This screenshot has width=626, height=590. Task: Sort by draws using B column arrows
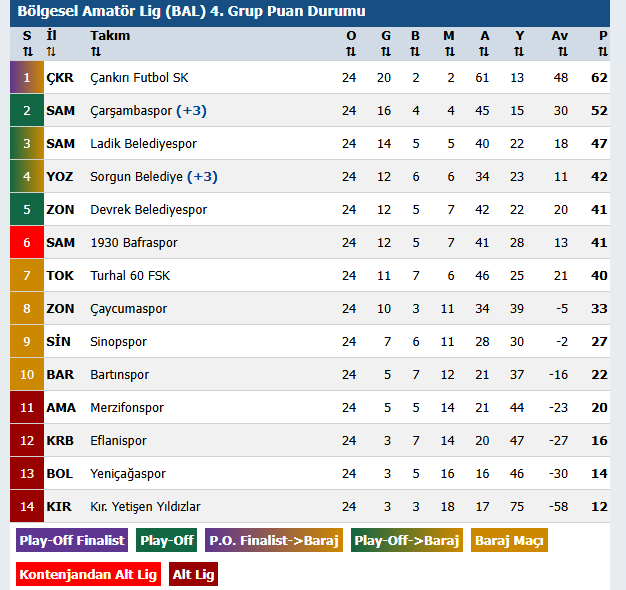[x=415, y=52]
